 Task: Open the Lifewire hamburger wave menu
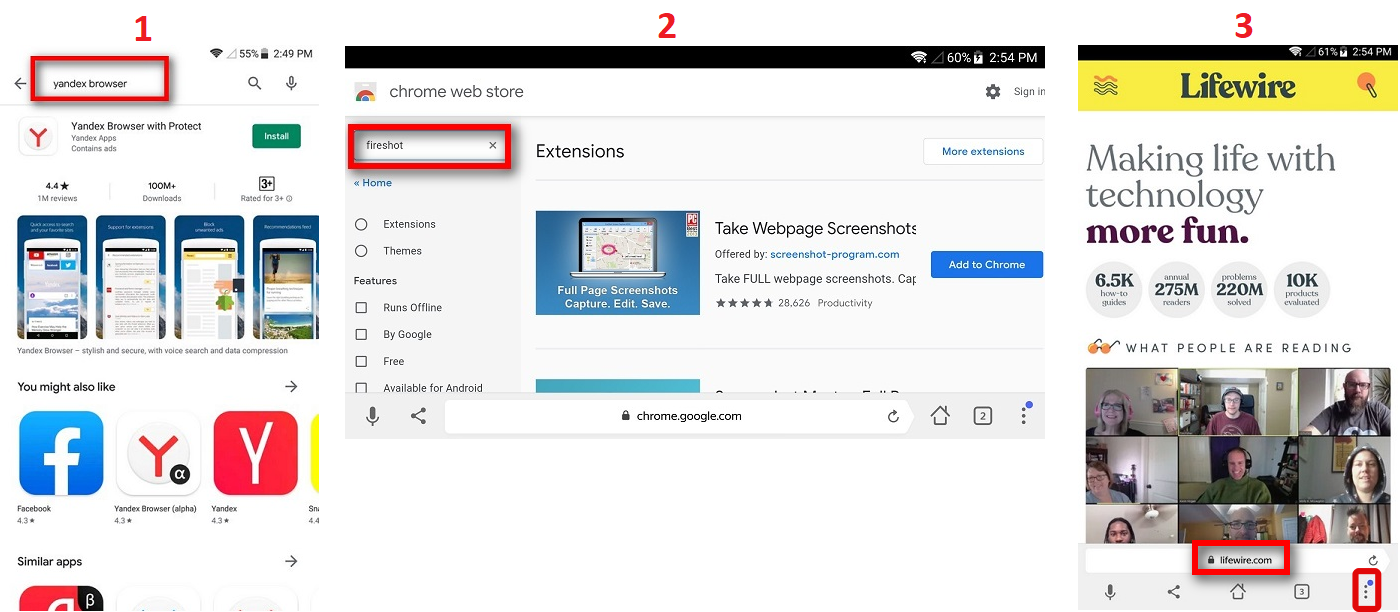pyautogui.click(x=1105, y=85)
